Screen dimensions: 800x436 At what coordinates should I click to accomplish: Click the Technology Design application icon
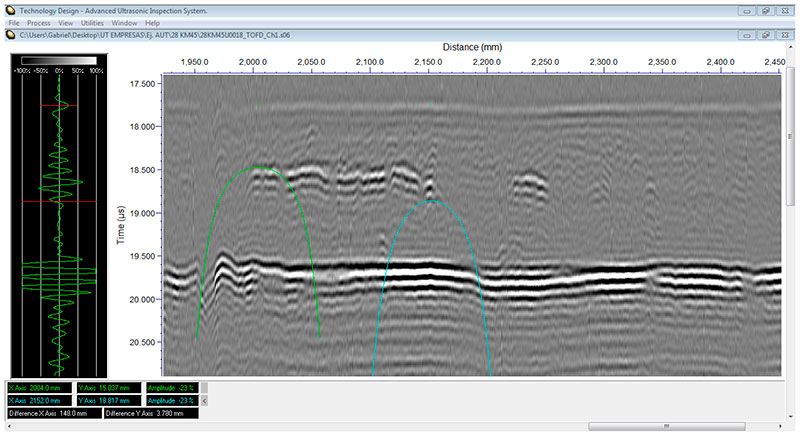[10, 8]
